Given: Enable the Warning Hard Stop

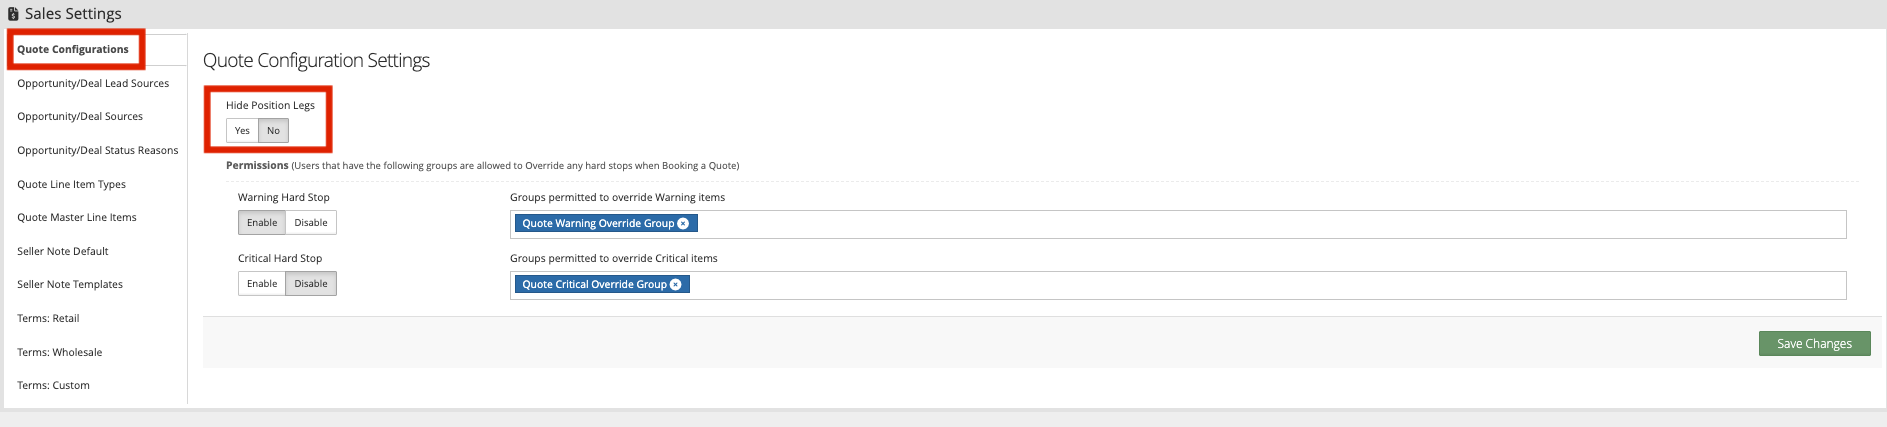Looking at the screenshot, I should click(262, 223).
